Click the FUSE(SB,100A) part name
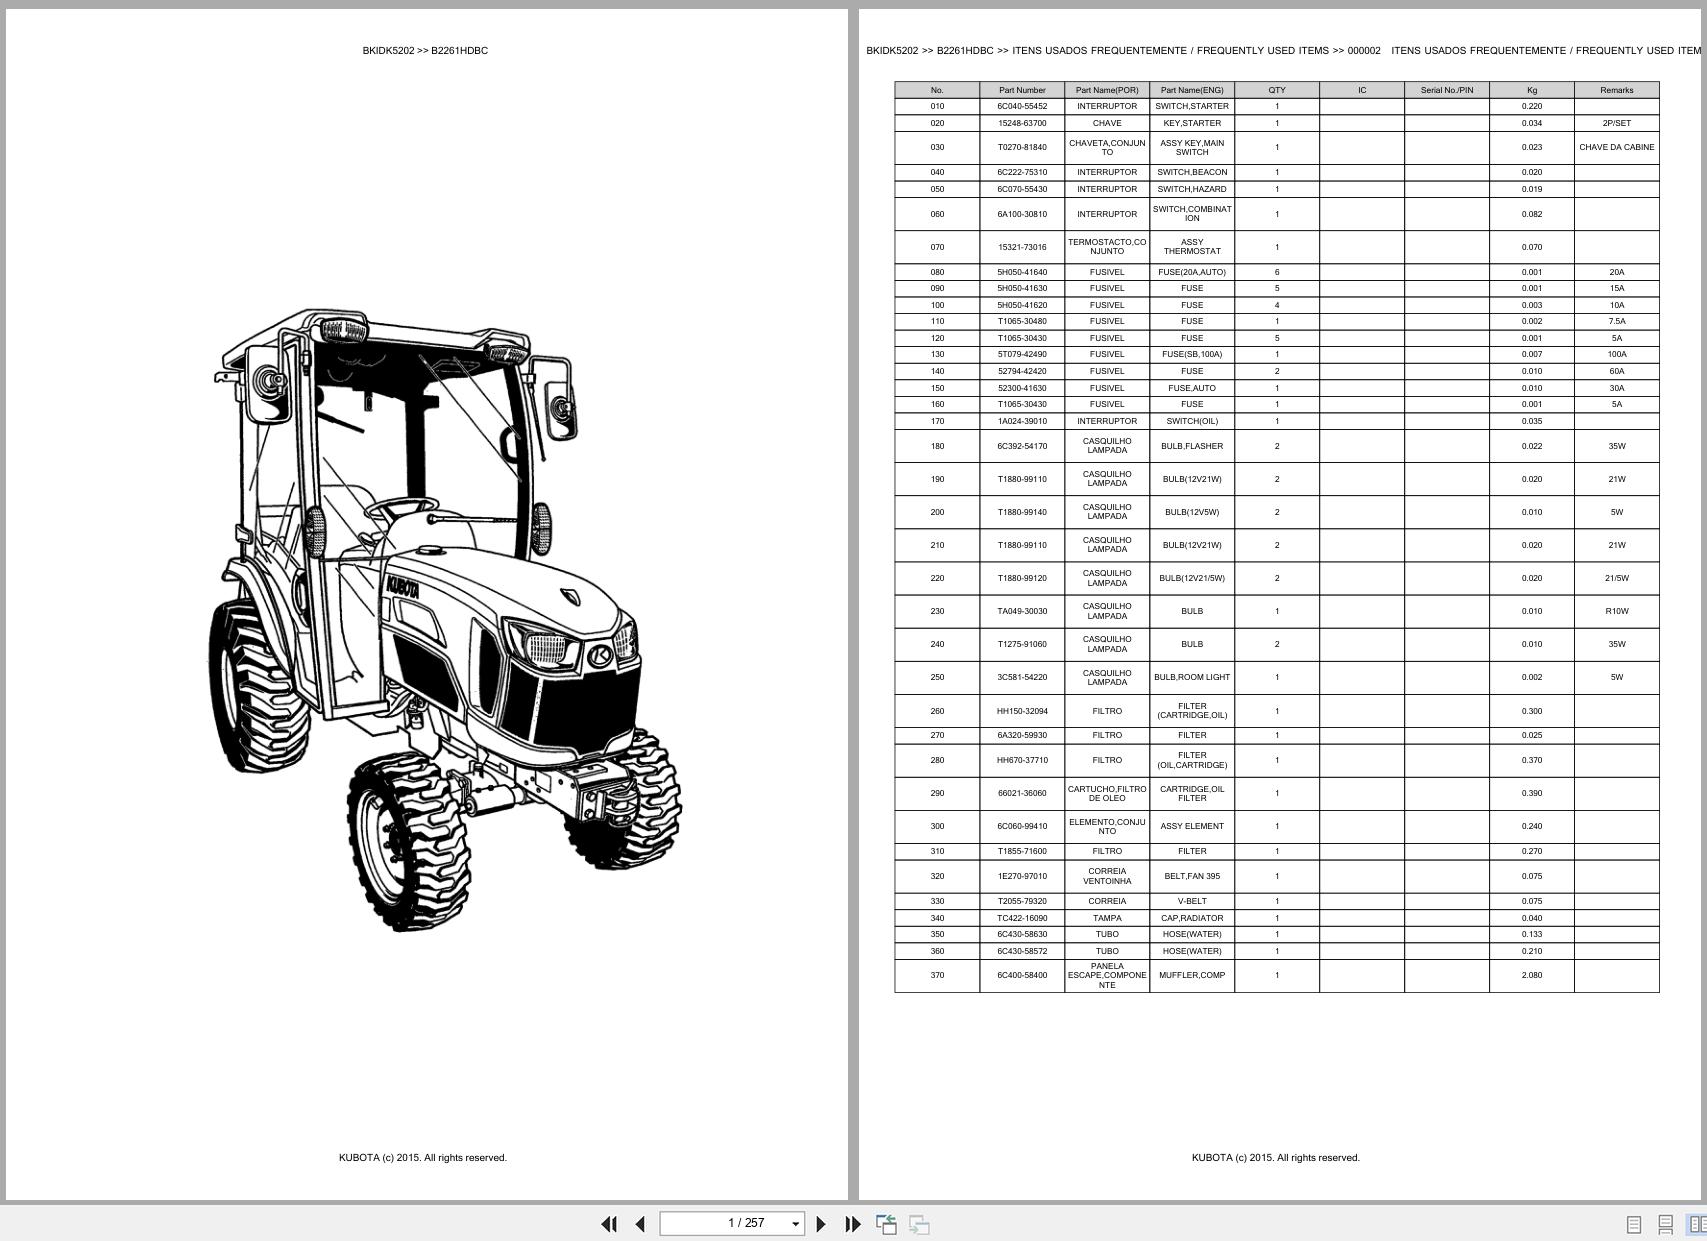 tap(1192, 354)
